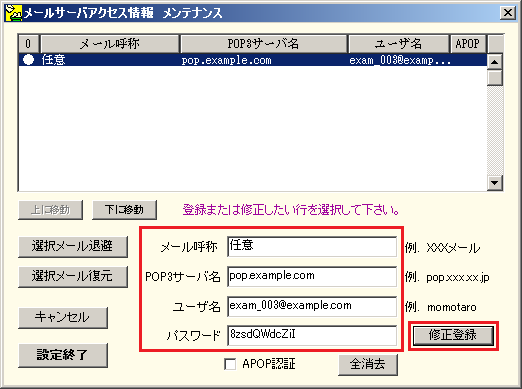This screenshot has height=389, width=522.
Task: Click the キャンセル button
Action: 63,317
